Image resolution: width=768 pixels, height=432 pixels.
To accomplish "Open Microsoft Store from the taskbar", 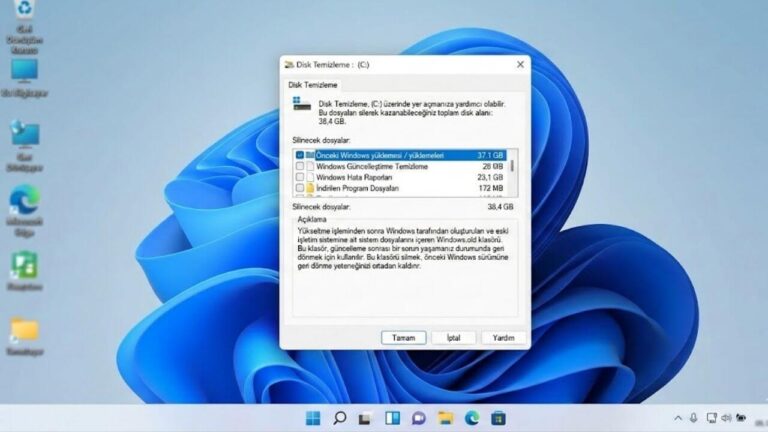I will 498,418.
